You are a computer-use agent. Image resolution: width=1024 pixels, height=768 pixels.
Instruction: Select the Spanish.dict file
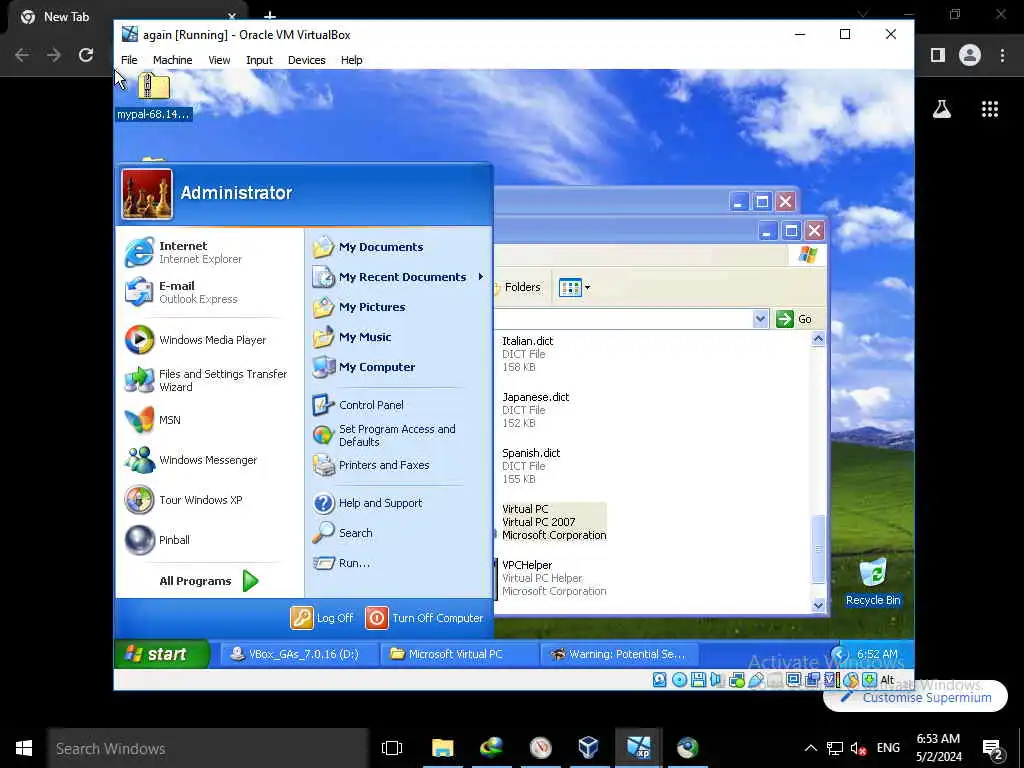pyautogui.click(x=530, y=466)
